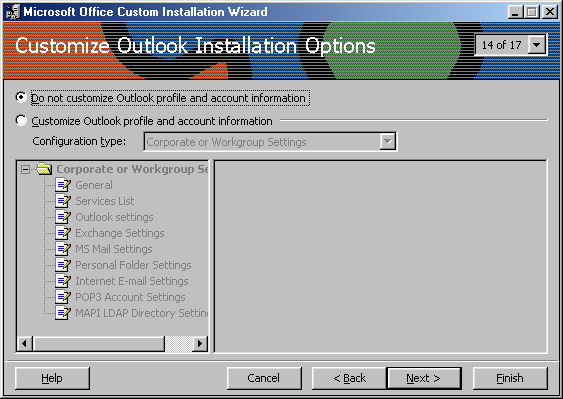Screen dimensions: 563x399
Task: Click the Personal Folder Settings page icon
Action: tap(63, 265)
